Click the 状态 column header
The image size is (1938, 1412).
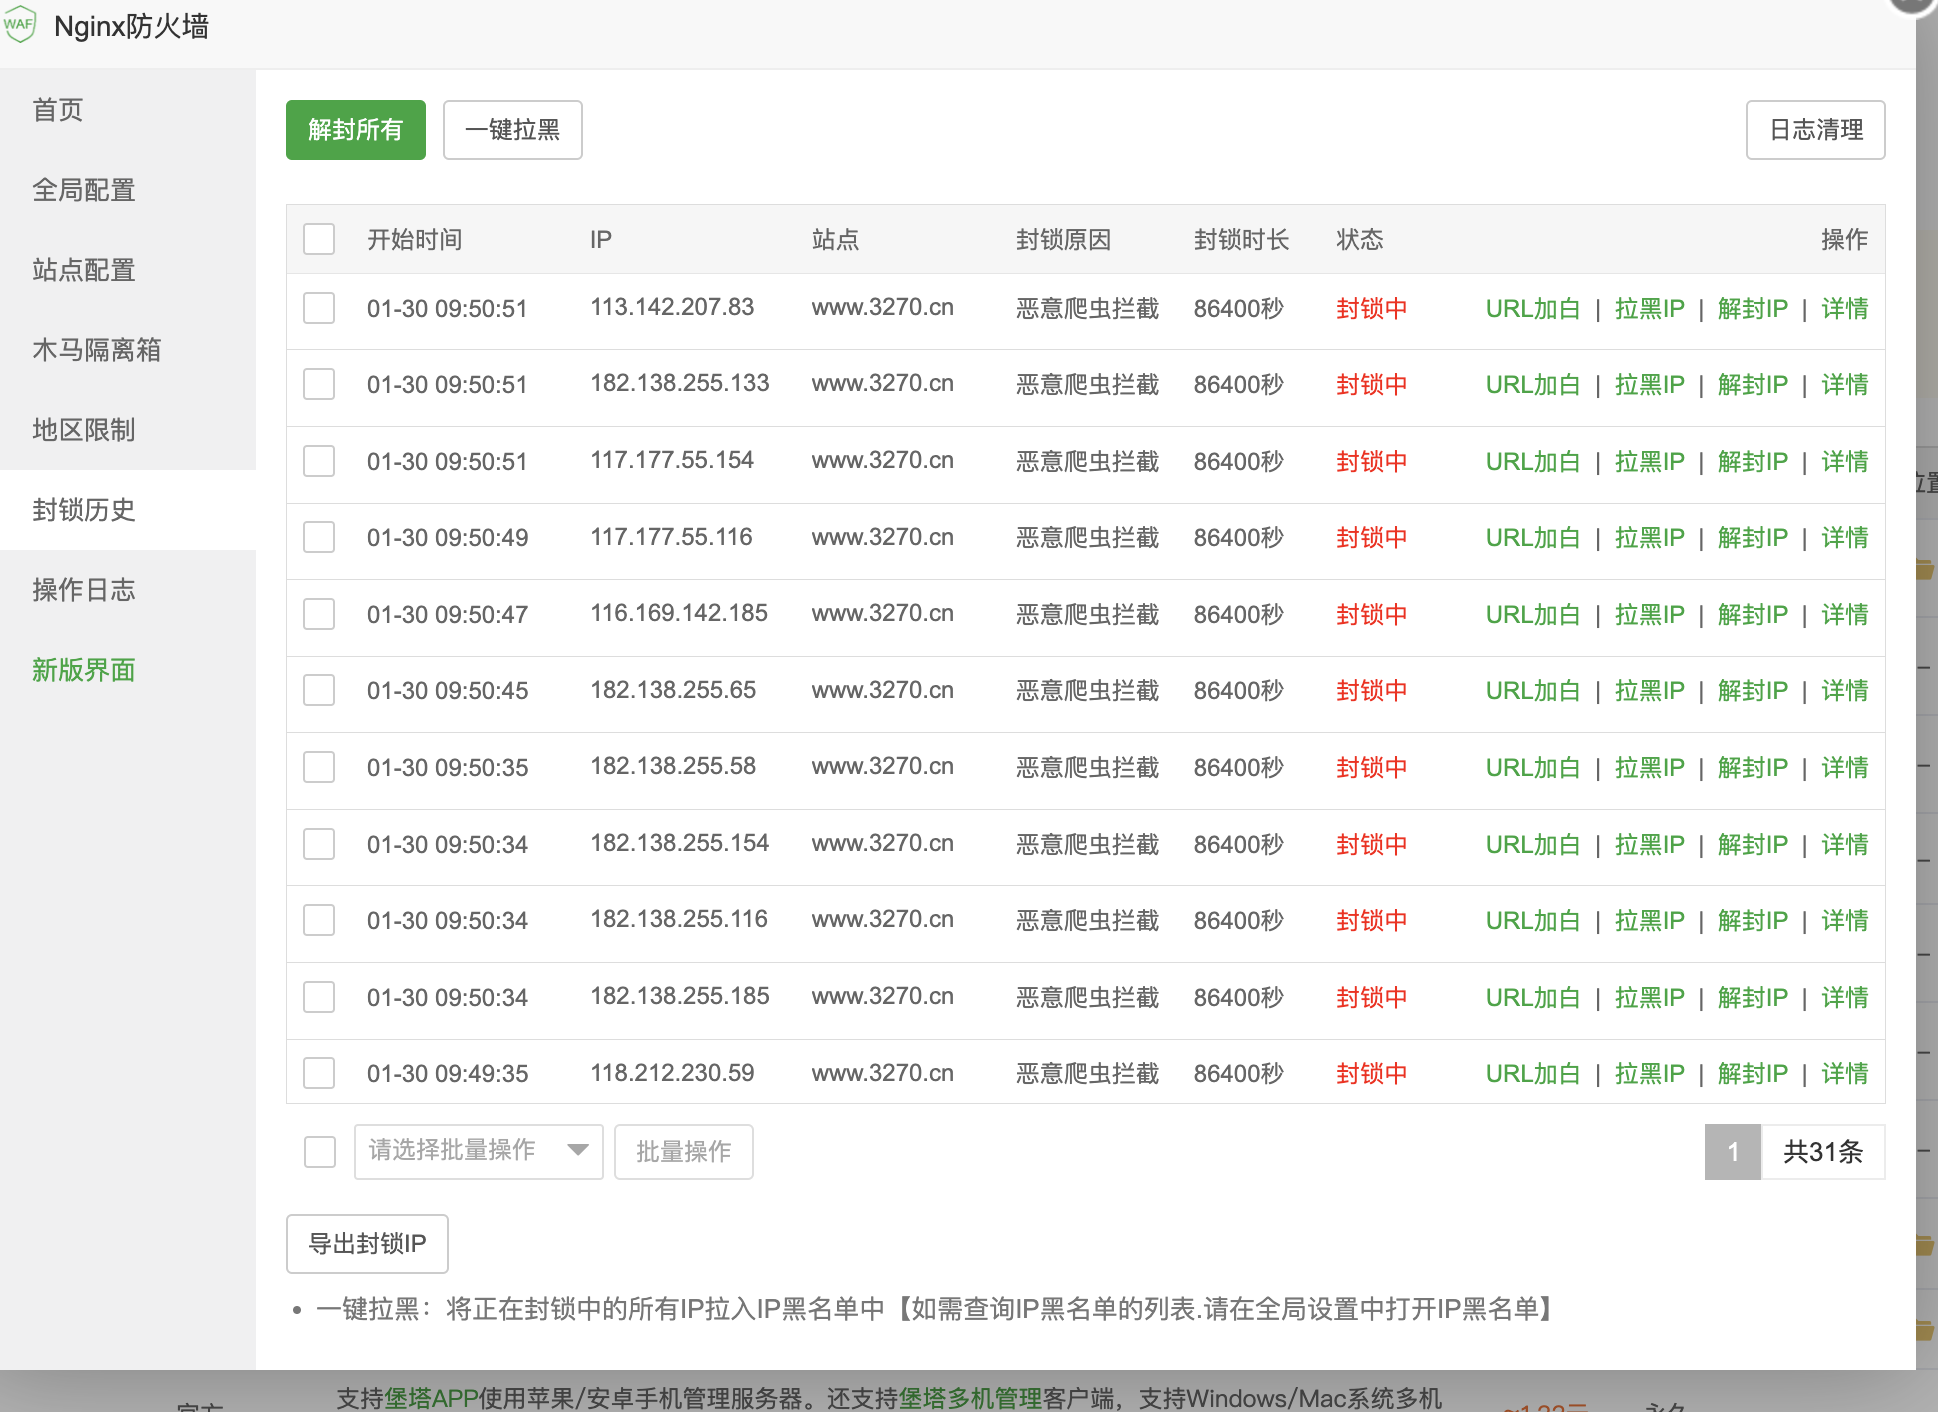(1360, 239)
